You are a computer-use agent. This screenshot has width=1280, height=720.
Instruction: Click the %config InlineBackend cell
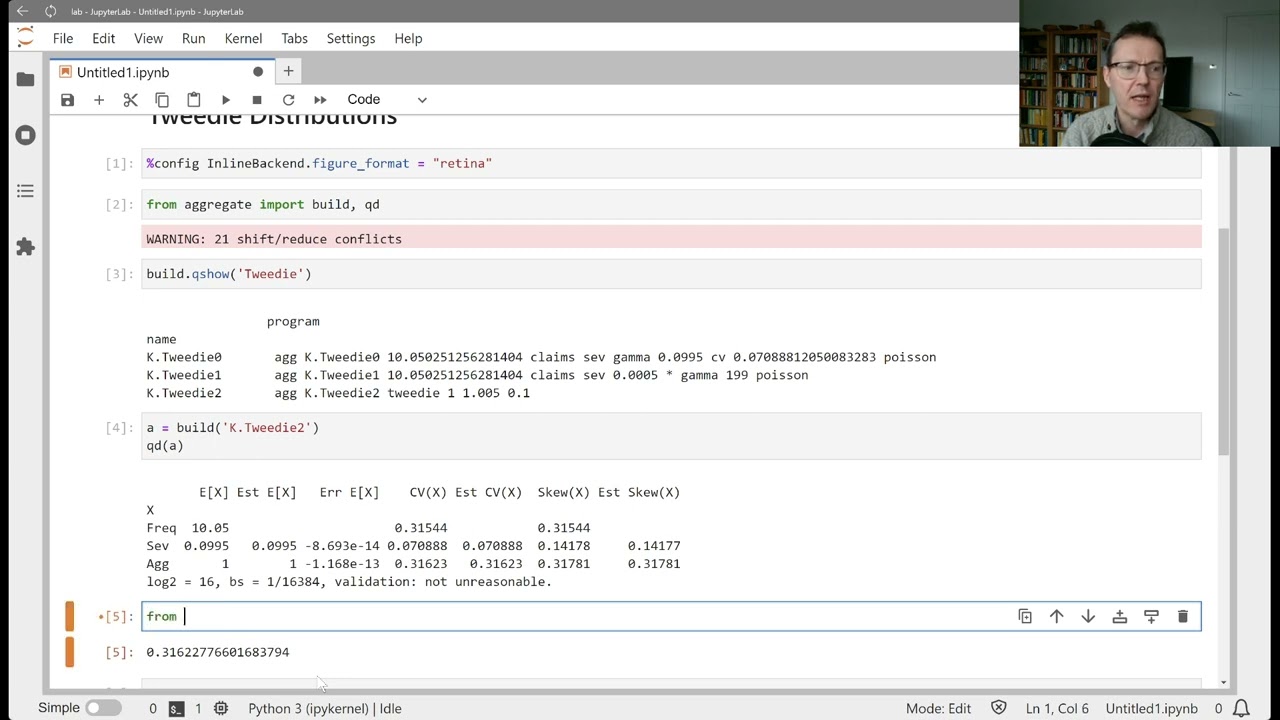[671, 163]
